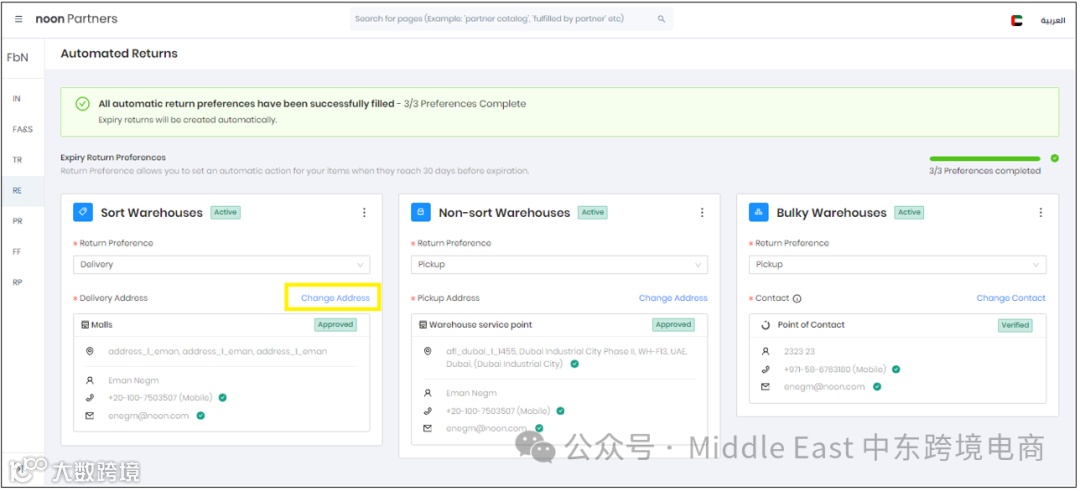Click the Sort Warehouses tag icon
This screenshot has height=491, width=1080.
(83, 212)
